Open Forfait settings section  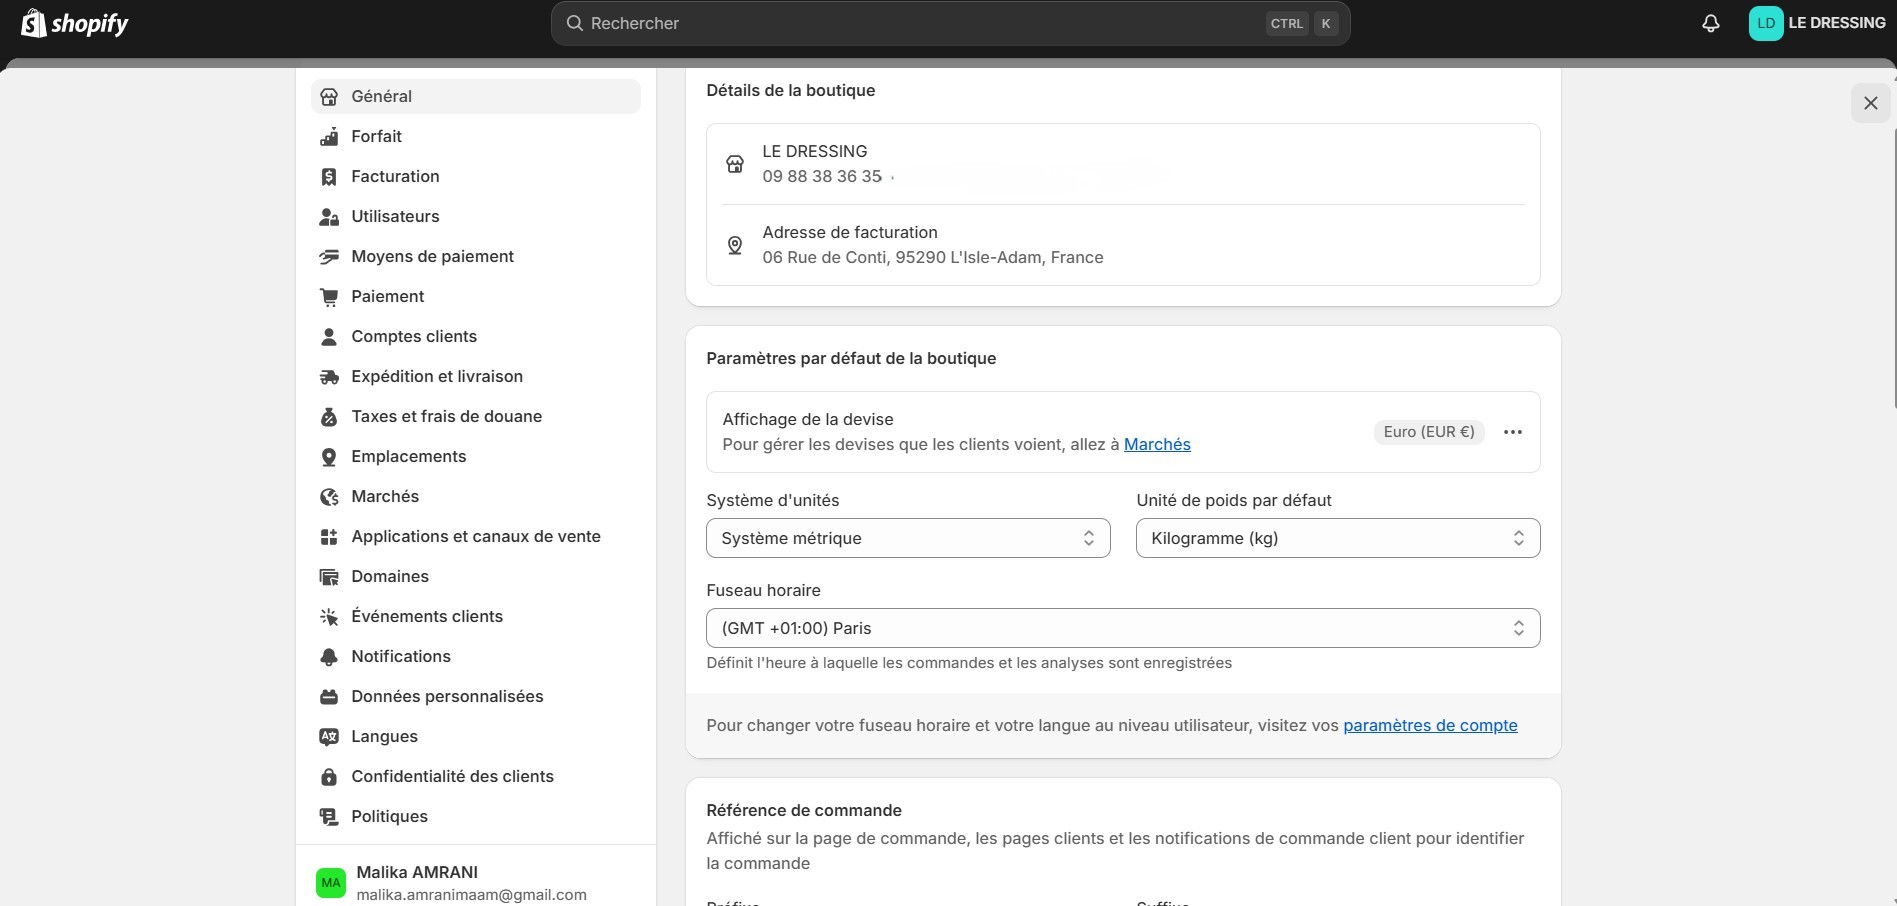476,136
